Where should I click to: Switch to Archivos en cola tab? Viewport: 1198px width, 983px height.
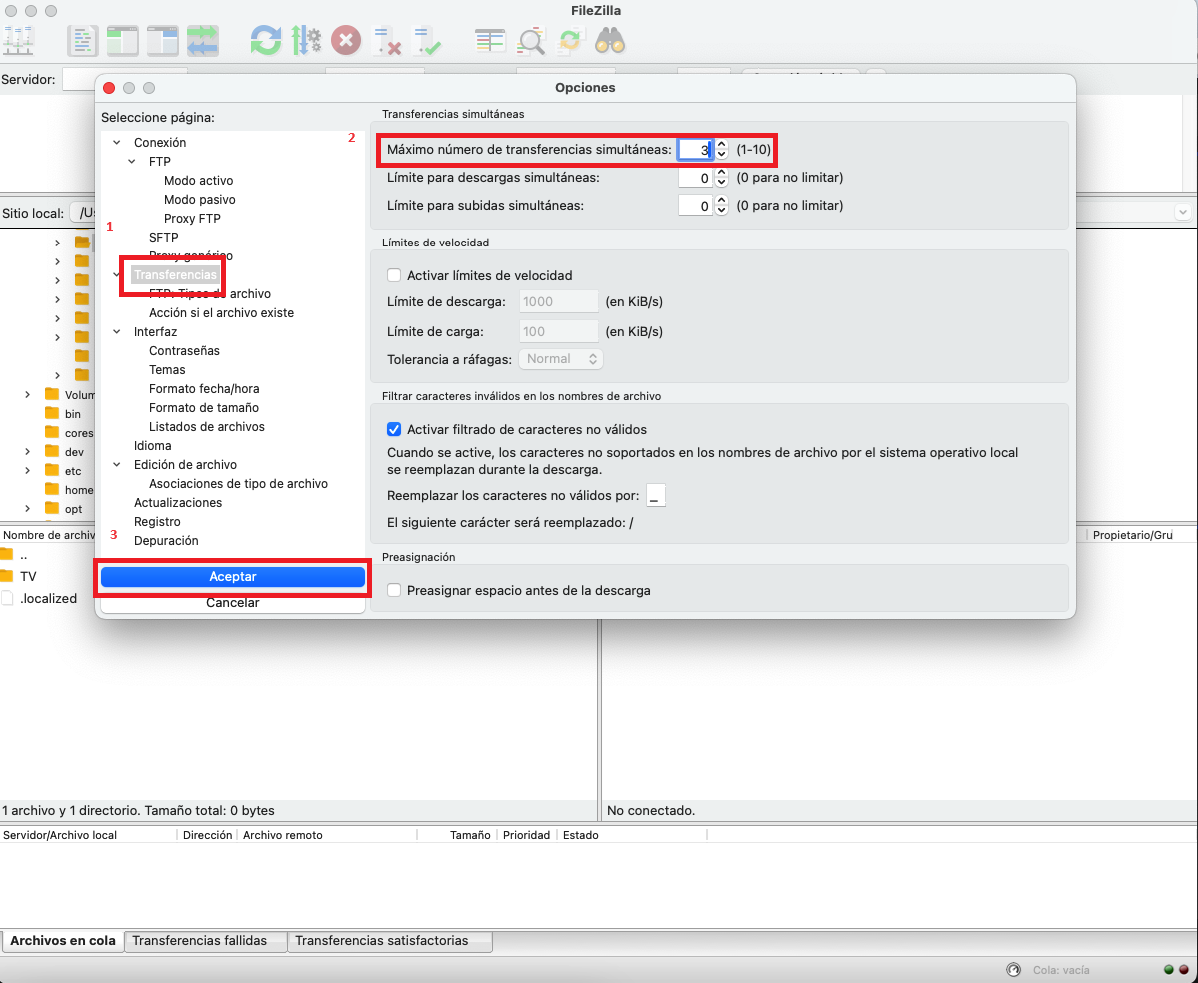(x=63, y=941)
